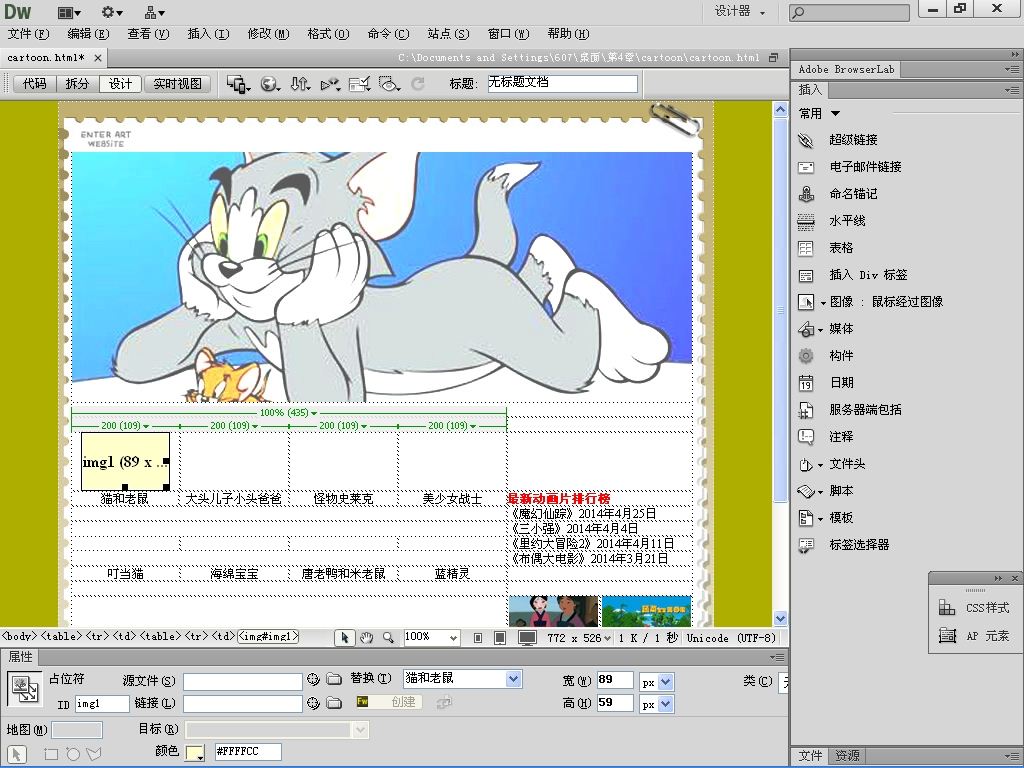
Task: Open the Files (文件) panel tab
Action: 810,756
